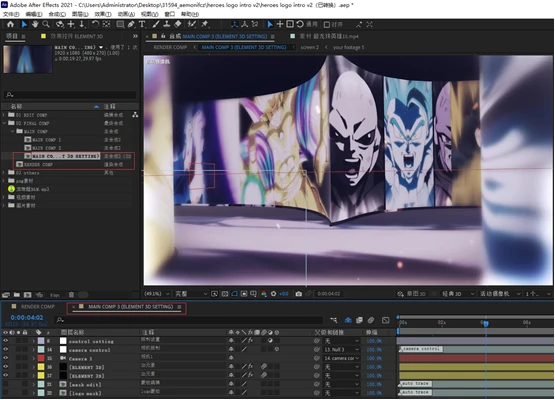The height and width of the screenshot is (400, 555).
Task: Expand the Camera 1 layer properties
Action: coord(34,358)
